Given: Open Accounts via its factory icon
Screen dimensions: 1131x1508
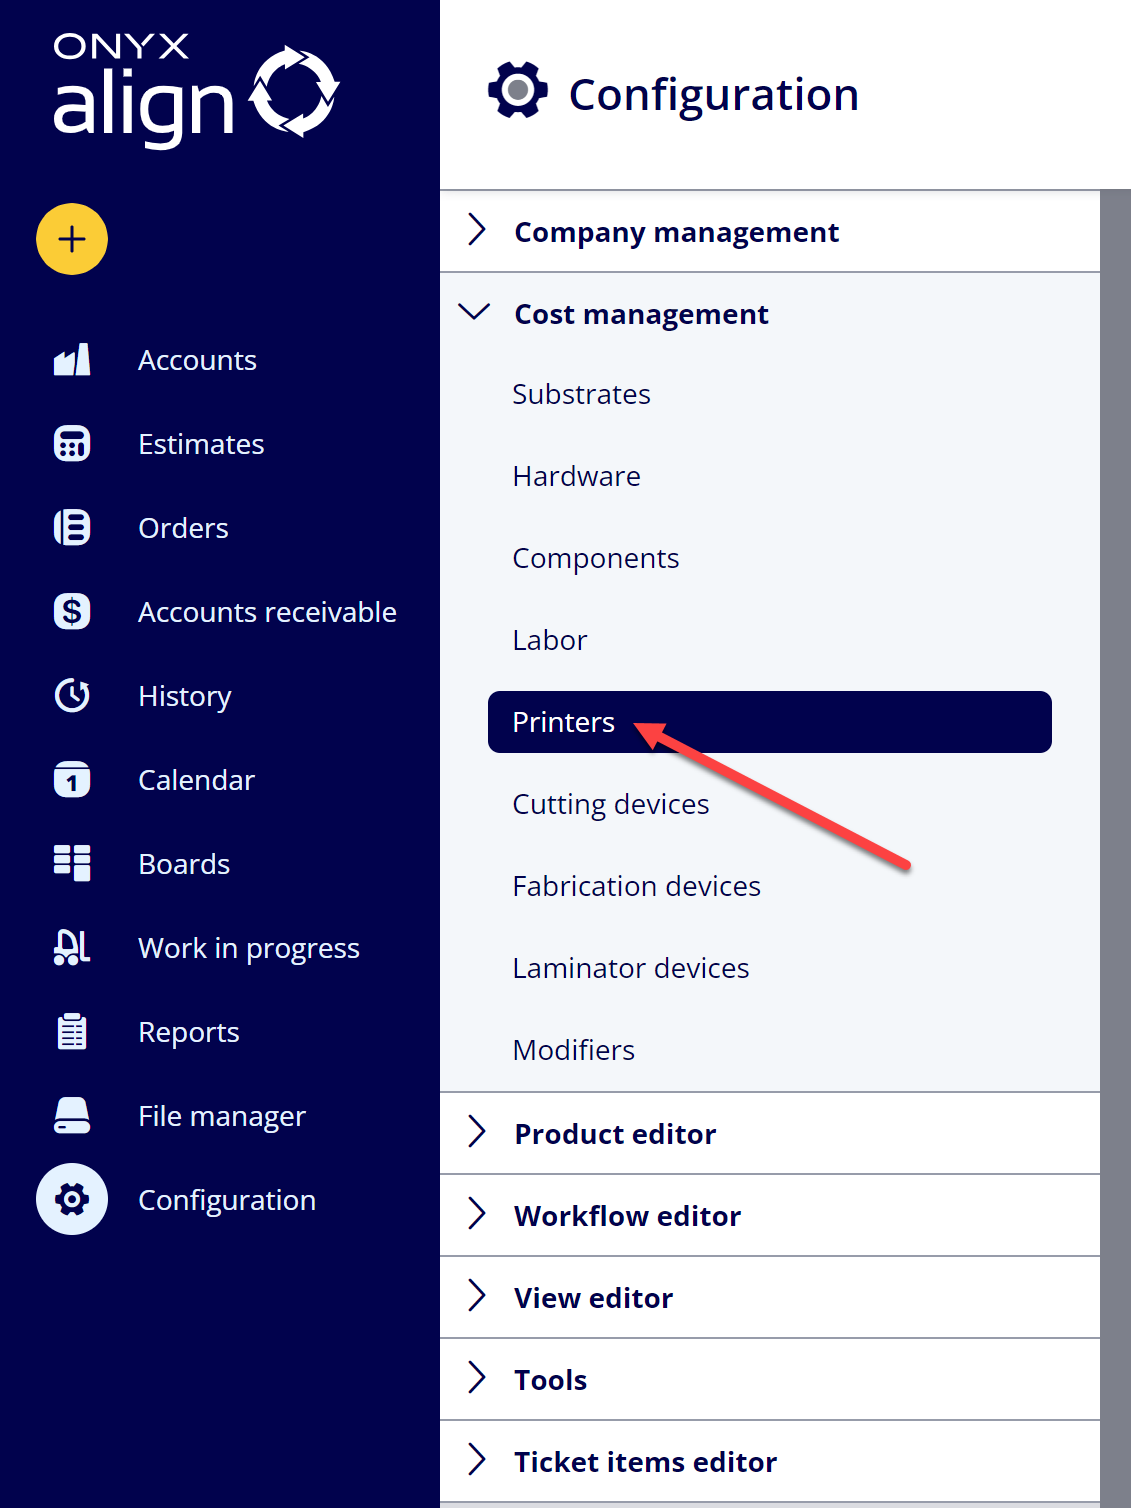Looking at the screenshot, I should coord(72,360).
